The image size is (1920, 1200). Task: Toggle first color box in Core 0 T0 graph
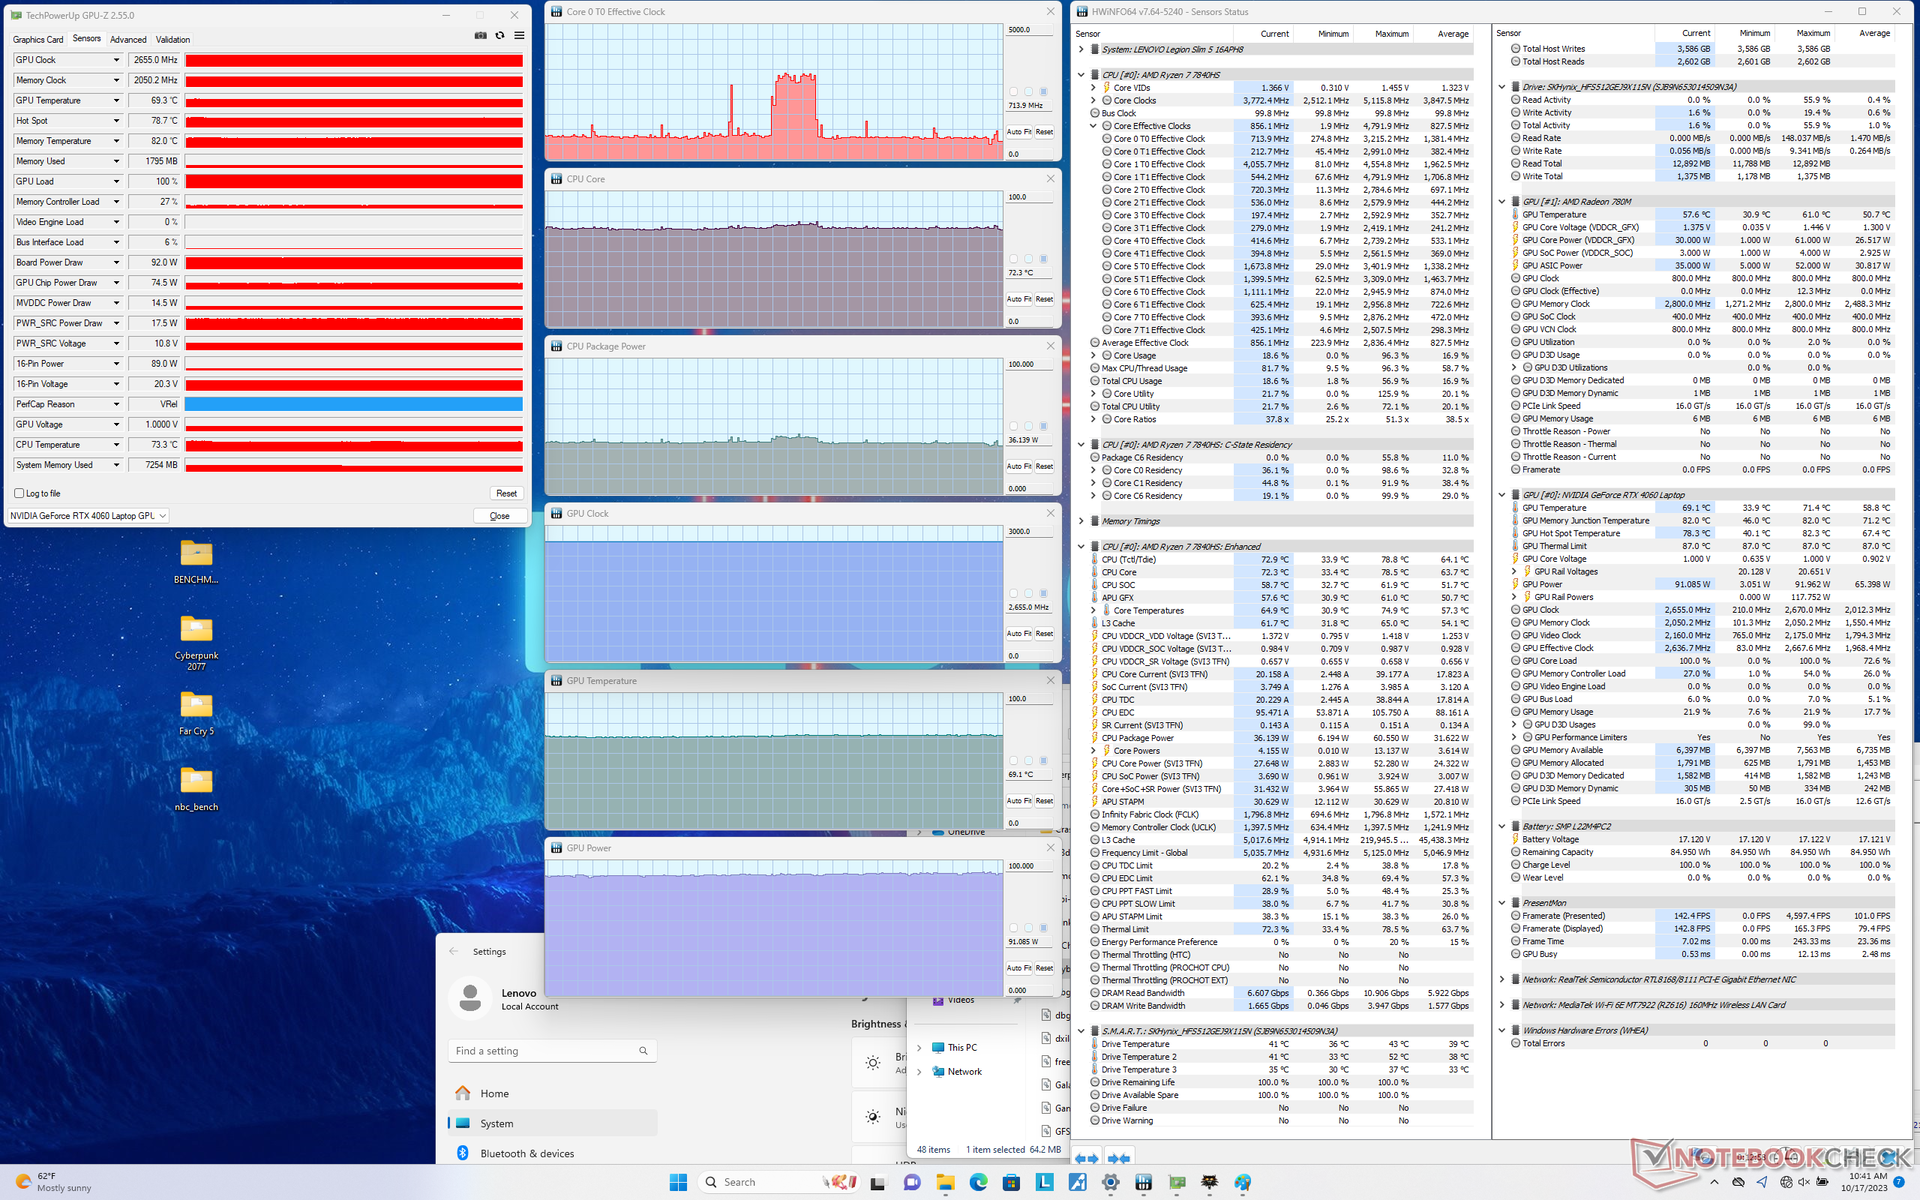pyautogui.click(x=1013, y=92)
